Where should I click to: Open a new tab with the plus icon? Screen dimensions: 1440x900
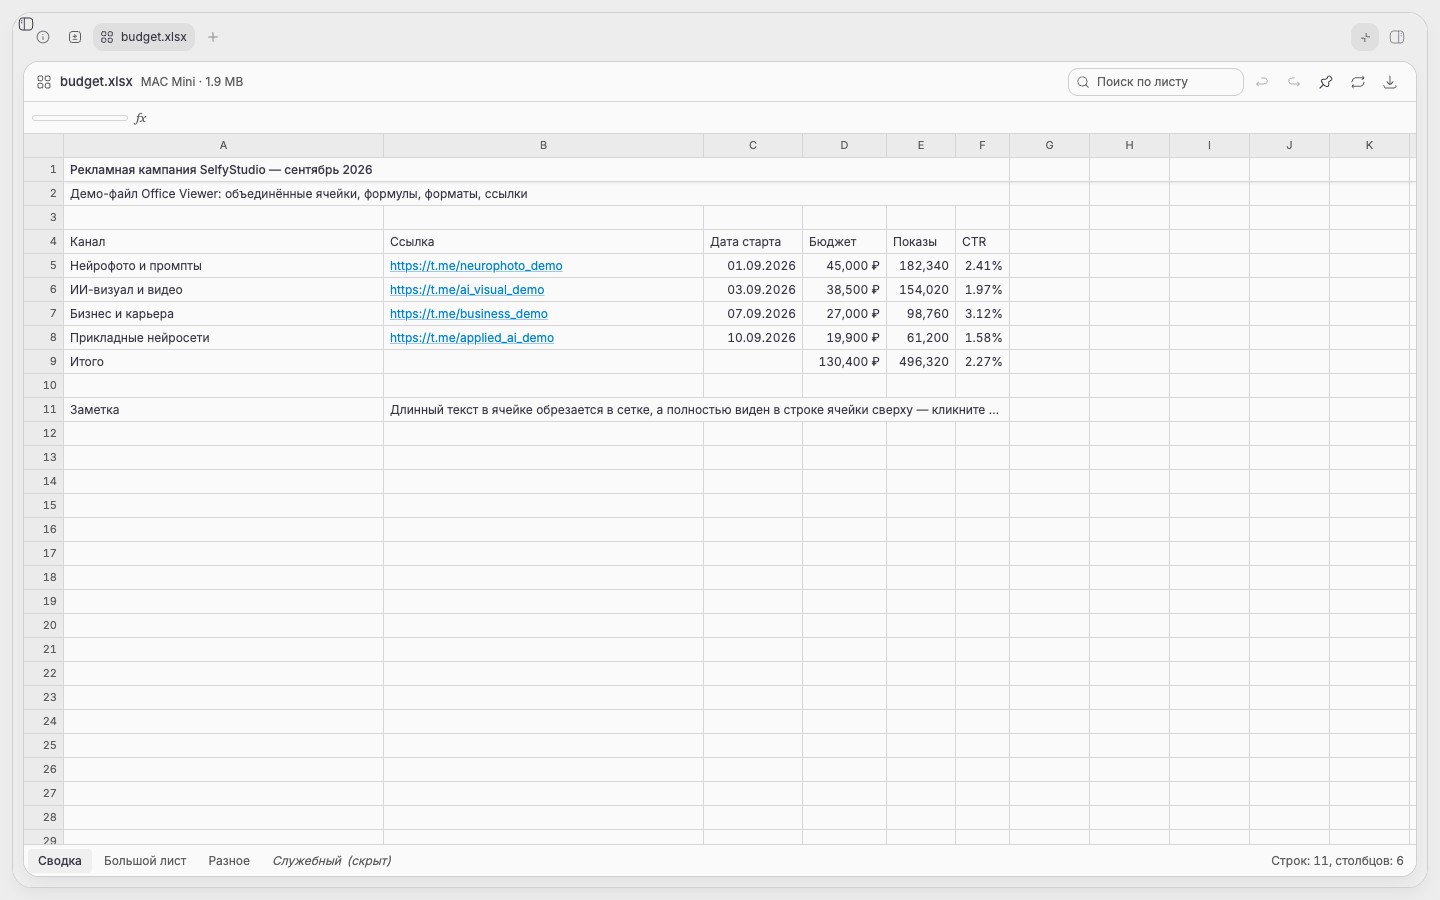(213, 37)
